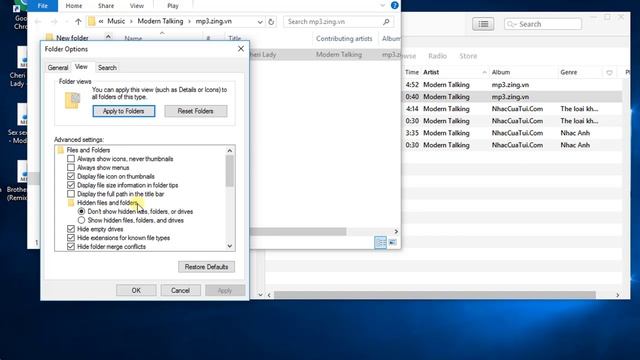Switch Explorer to details view icon
The height and width of the screenshot is (360, 640).
point(380,242)
